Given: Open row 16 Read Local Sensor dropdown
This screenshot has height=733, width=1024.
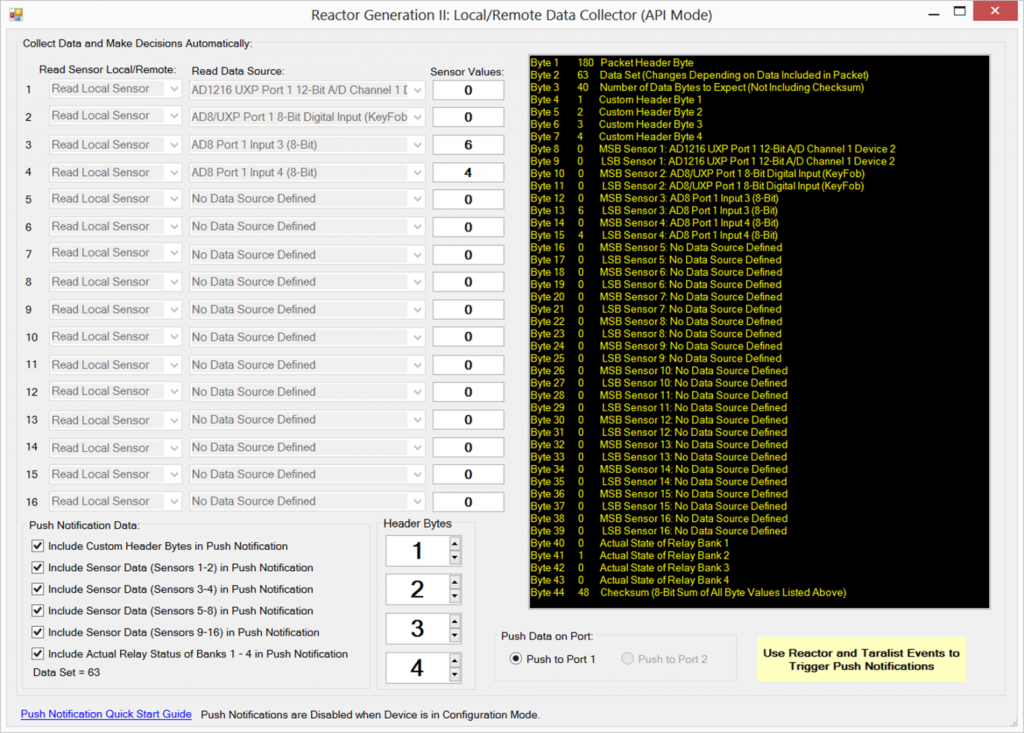Looking at the screenshot, I should (x=115, y=501).
